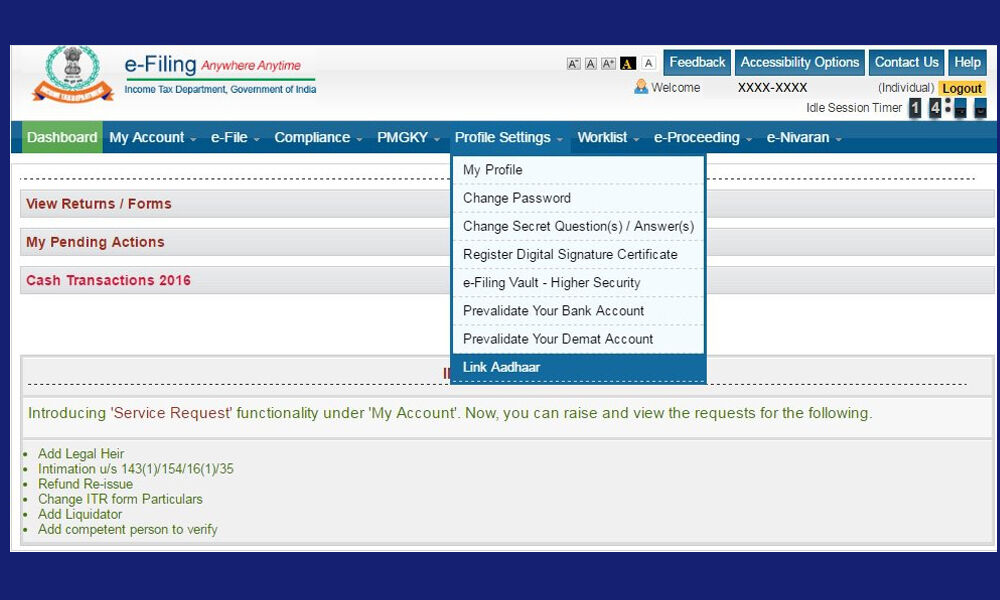1000x600 pixels.
Task: Click the Add Legal Heir item
Action: [81, 453]
